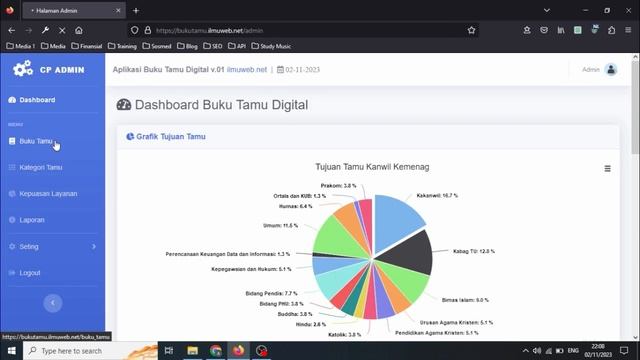Viewport: 640px width, 360px height.
Task: Click the shield tracking protection icon
Action: [x=134, y=30]
